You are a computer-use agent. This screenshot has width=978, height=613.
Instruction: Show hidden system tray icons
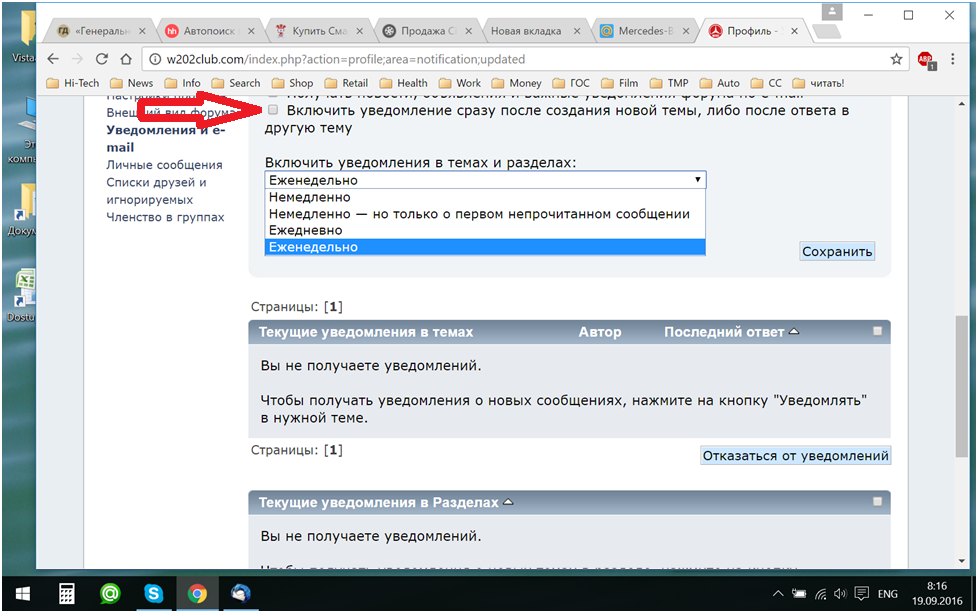[778, 594]
